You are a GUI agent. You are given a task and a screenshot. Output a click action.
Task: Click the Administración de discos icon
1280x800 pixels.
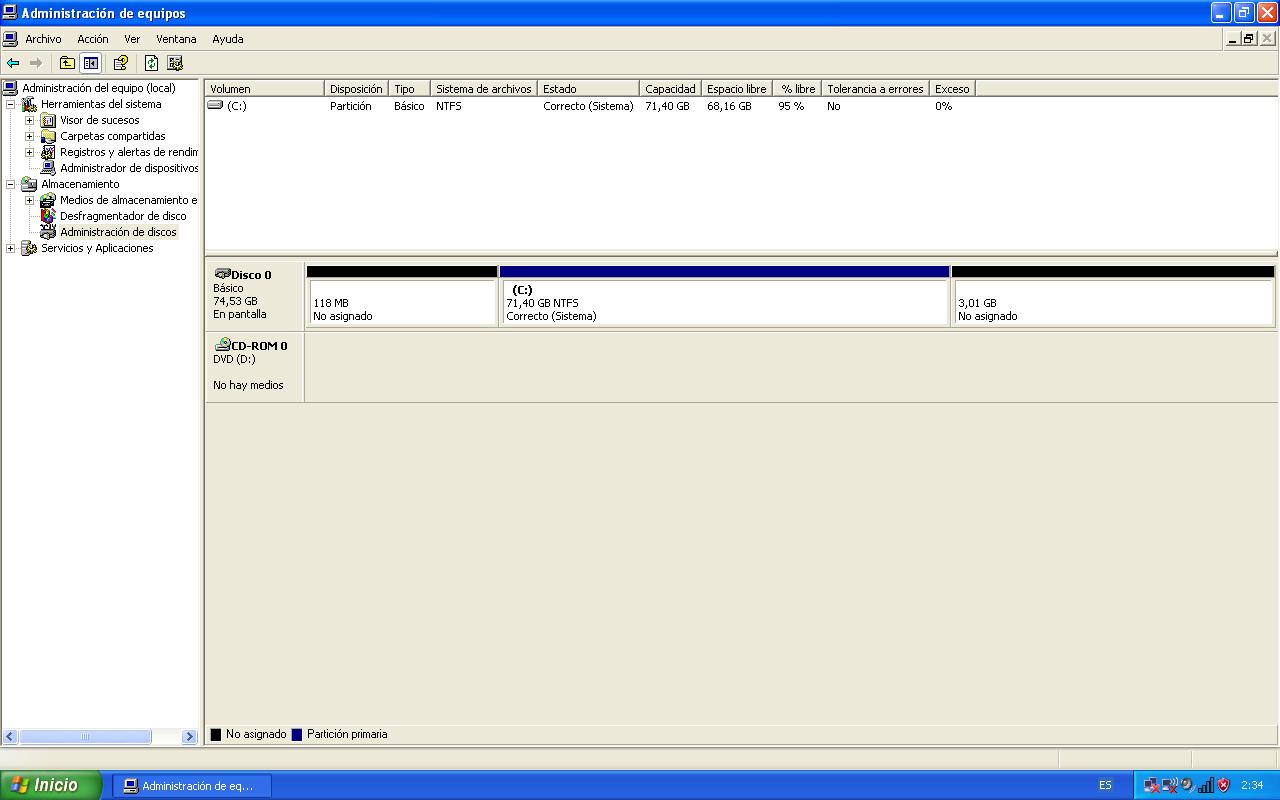coord(48,232)
